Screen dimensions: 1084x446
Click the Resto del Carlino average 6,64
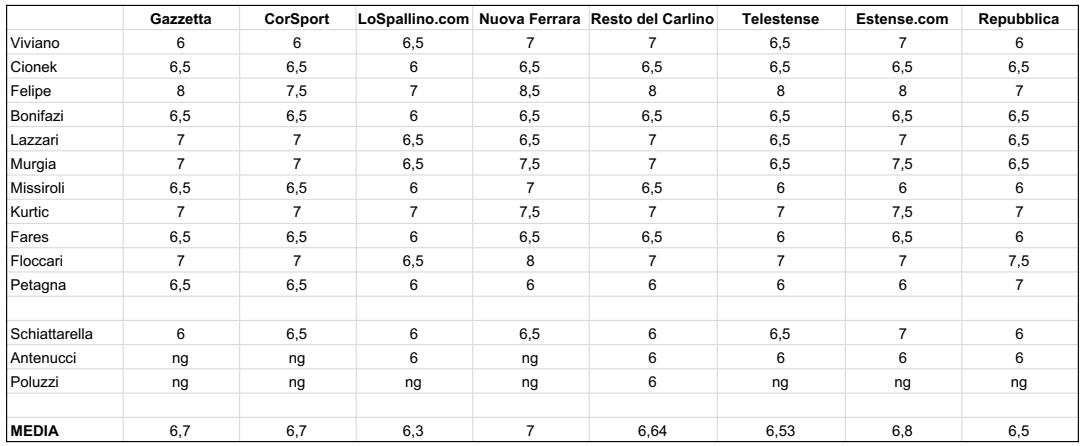tap(652, 431)
